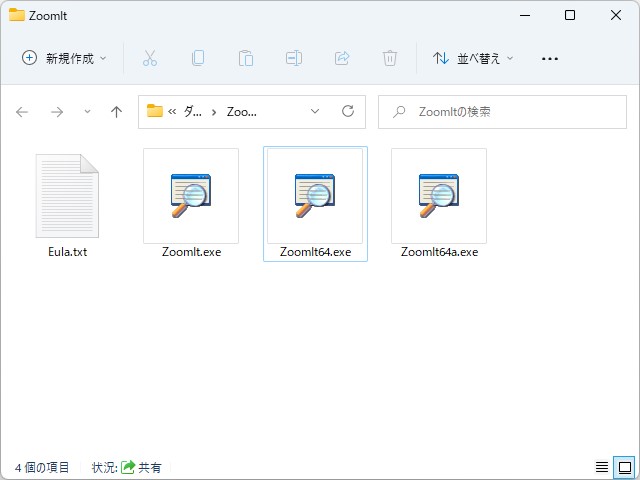Go forward with the right arrow
Screen dimensions: 640x480
57,112
